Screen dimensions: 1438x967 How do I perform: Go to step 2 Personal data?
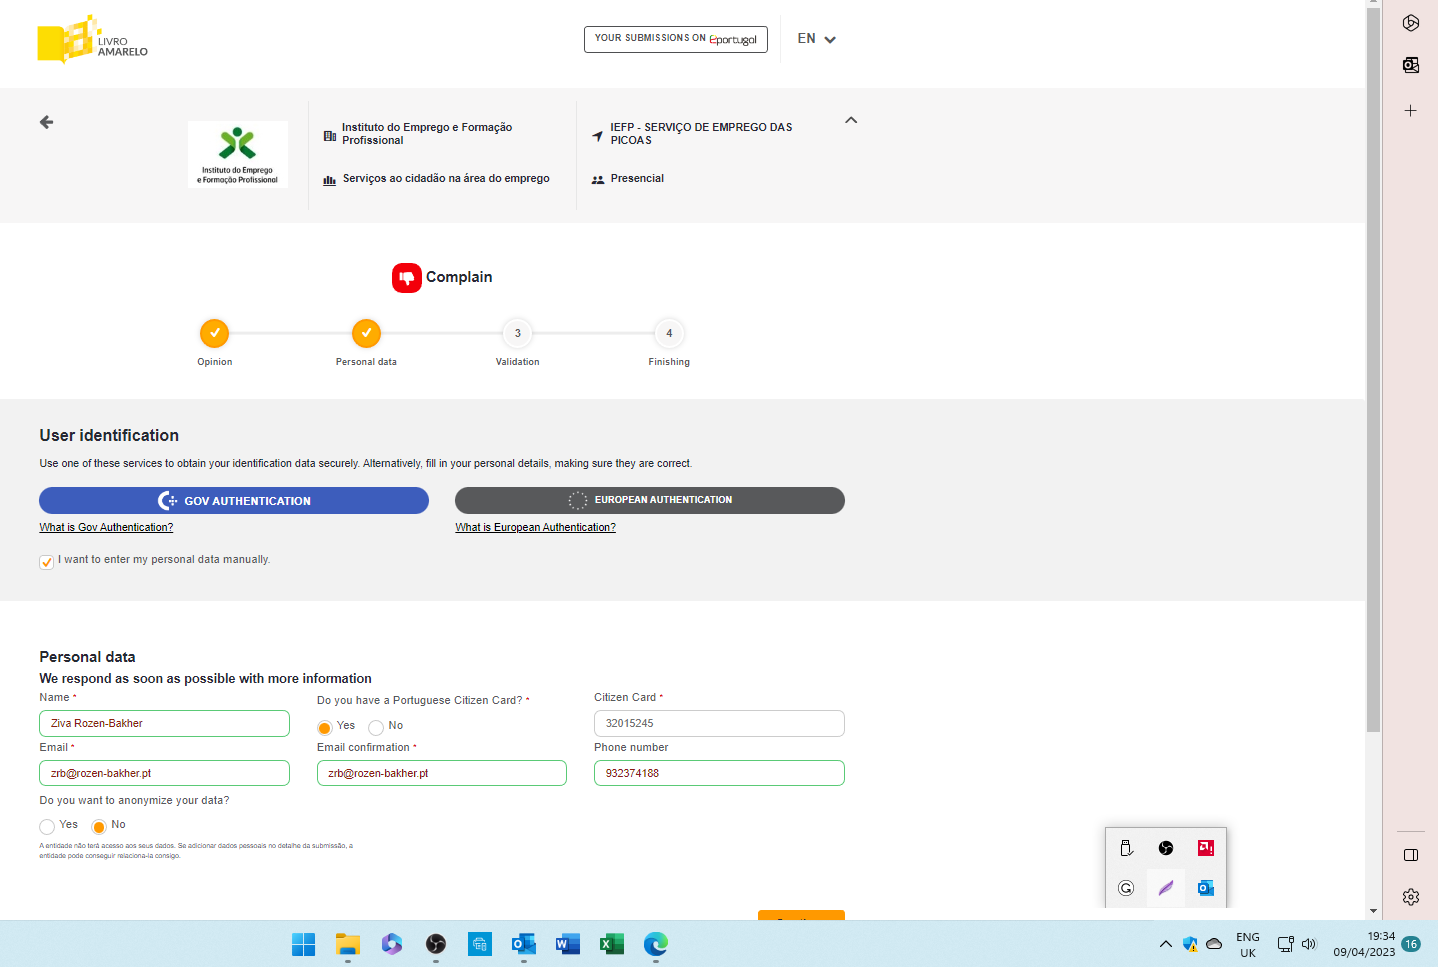click(366, 333)
